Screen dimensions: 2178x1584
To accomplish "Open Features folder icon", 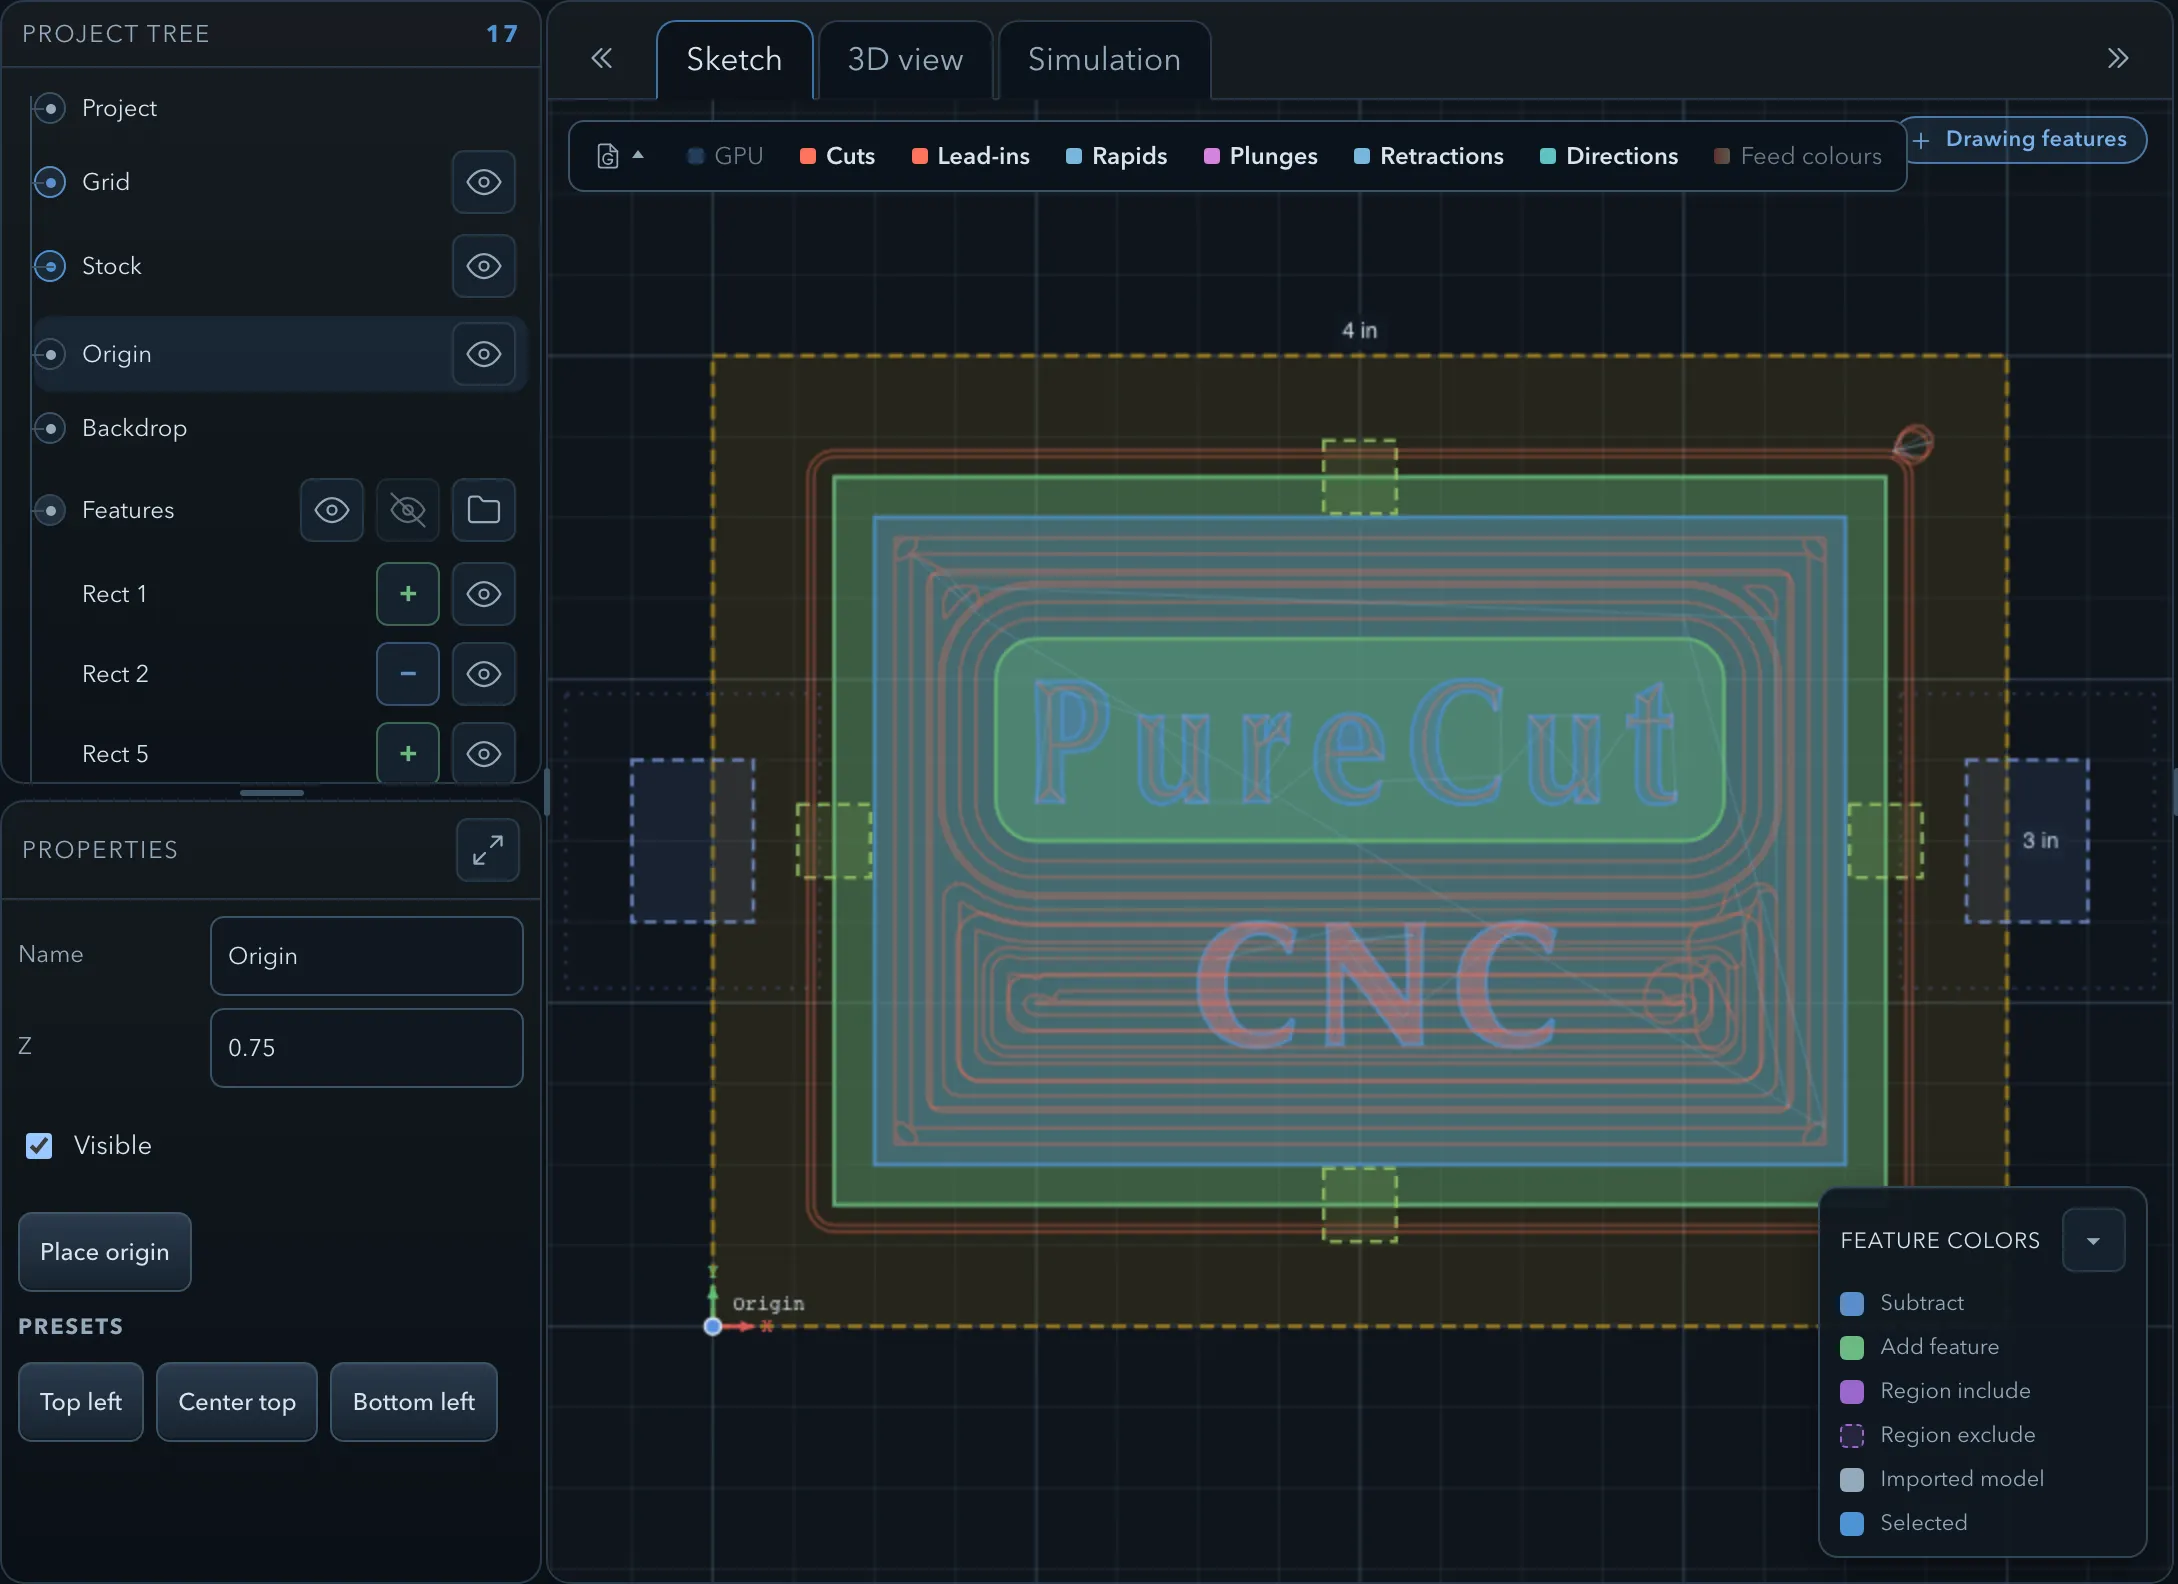I will tap(484, 510).
